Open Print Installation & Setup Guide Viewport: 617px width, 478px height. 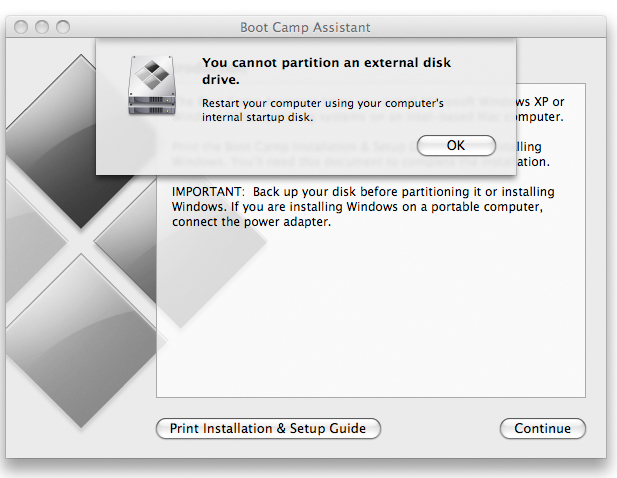point(268,428)
